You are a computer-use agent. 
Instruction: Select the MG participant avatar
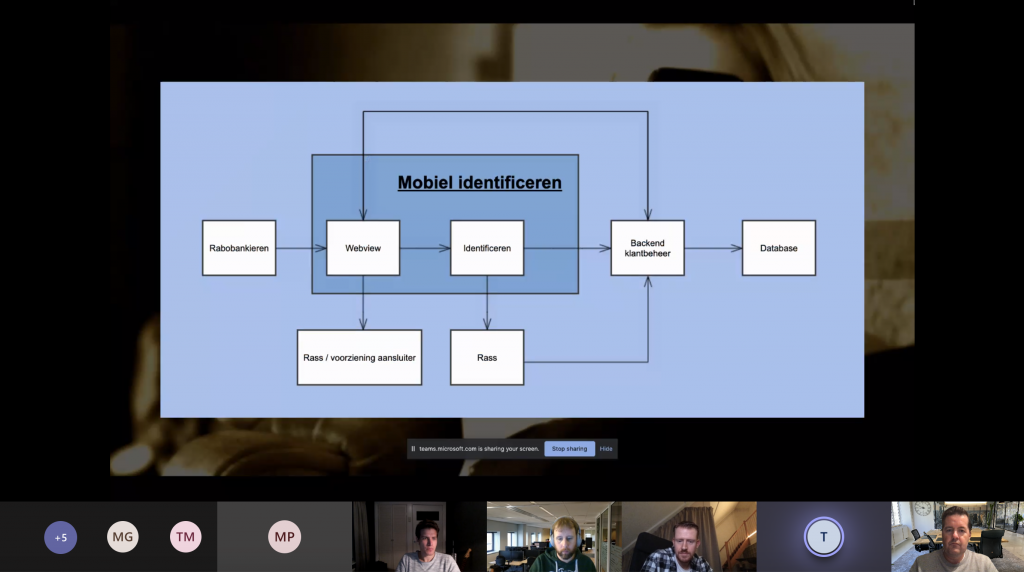[x=123, y=537]
